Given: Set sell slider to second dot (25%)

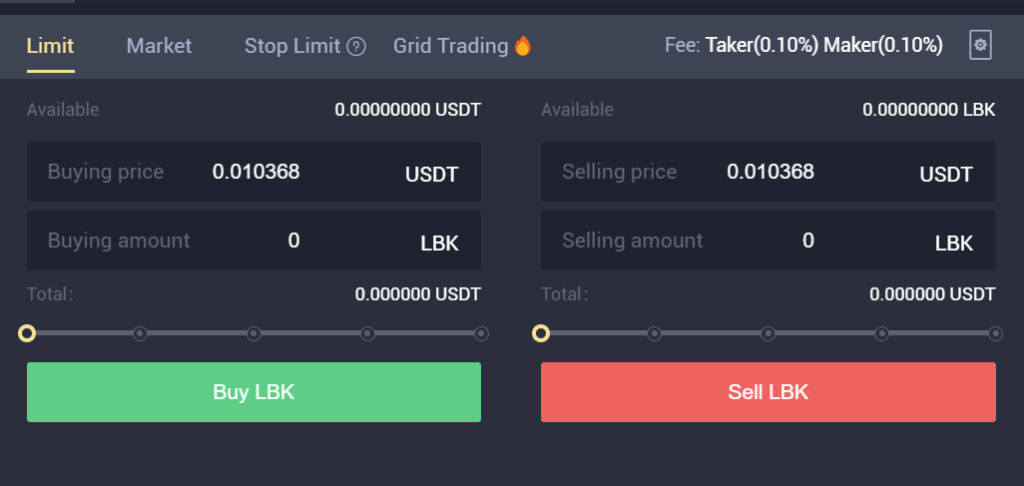Looking at the screenshot, I should 654,333.
